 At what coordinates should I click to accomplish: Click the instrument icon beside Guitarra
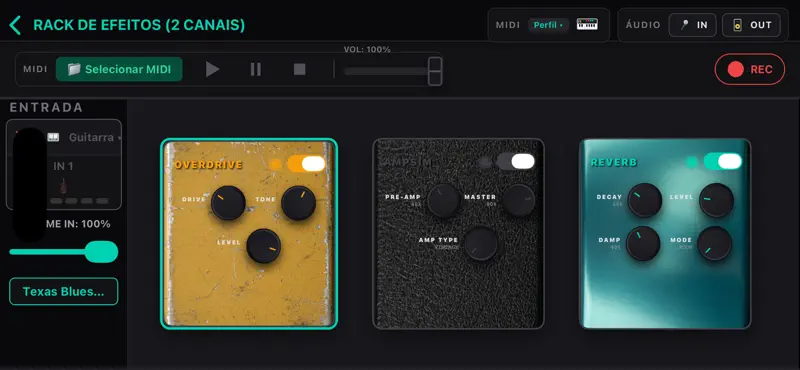tap(53, 137)
